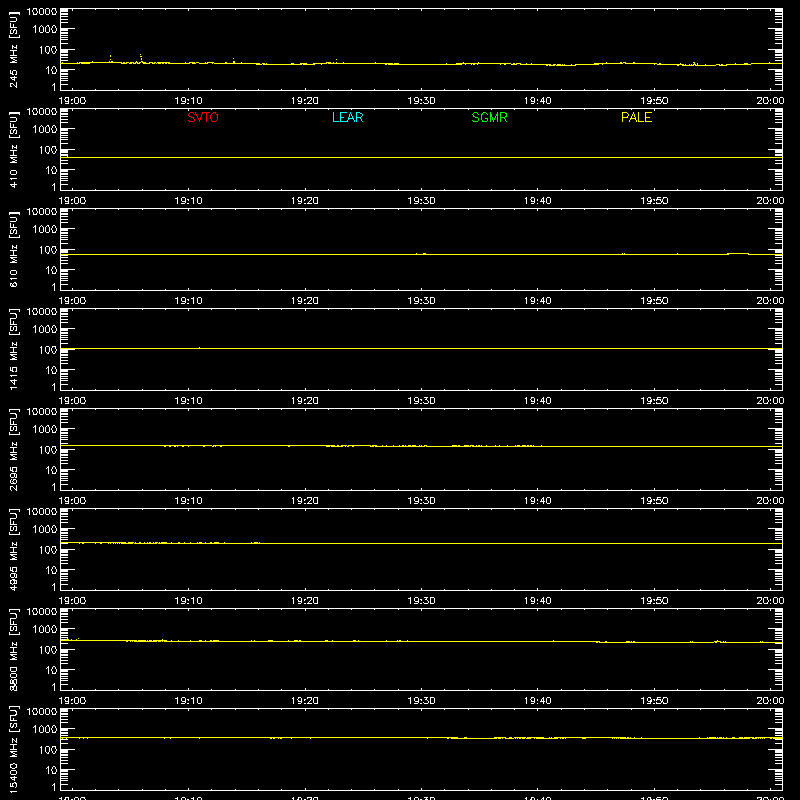Click the 8800 MHz [SFU] axis title
Viewport: 800px width, 800px height.
(14, 649)
